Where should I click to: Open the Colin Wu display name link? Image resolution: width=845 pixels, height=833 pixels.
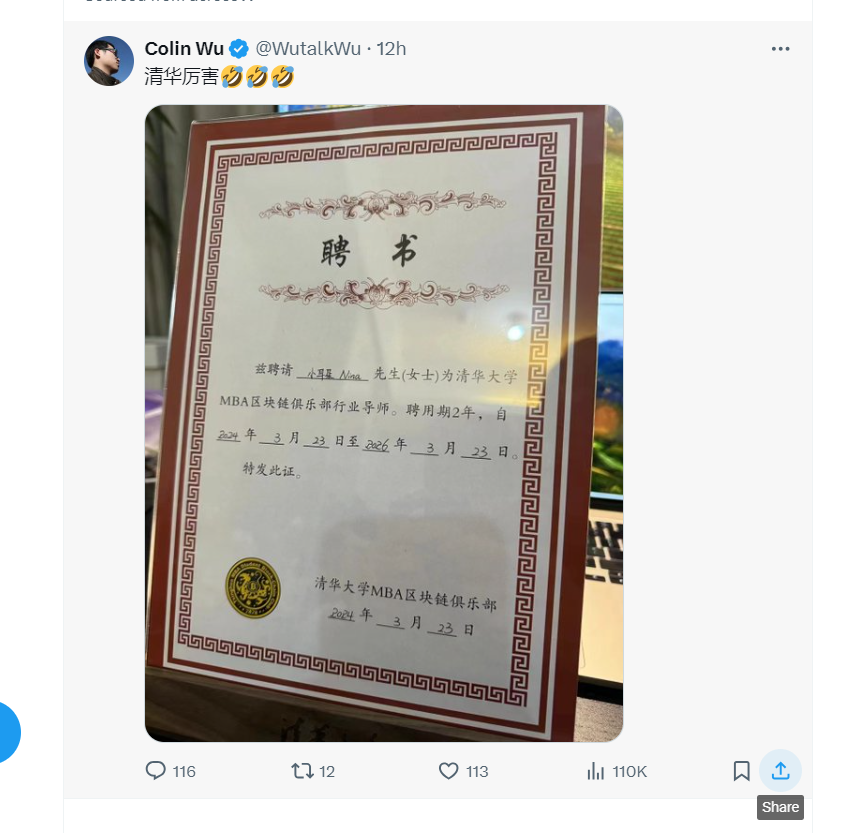click(184, 49)
